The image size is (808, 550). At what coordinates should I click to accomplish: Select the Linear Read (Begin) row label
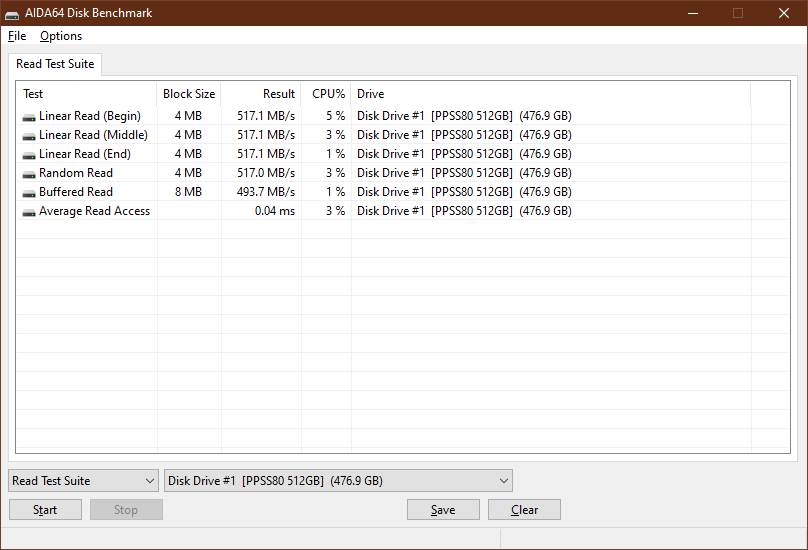(x=90, y=116)
